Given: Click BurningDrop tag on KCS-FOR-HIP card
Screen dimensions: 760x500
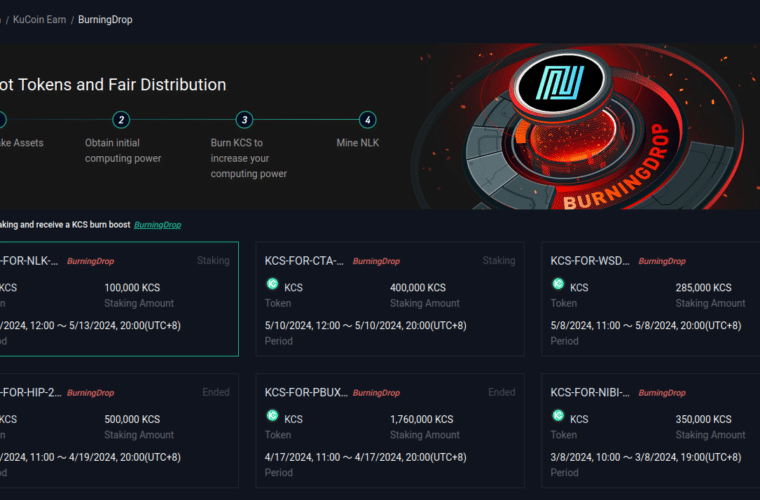Looking at the screenshot, I should point(91,393).
